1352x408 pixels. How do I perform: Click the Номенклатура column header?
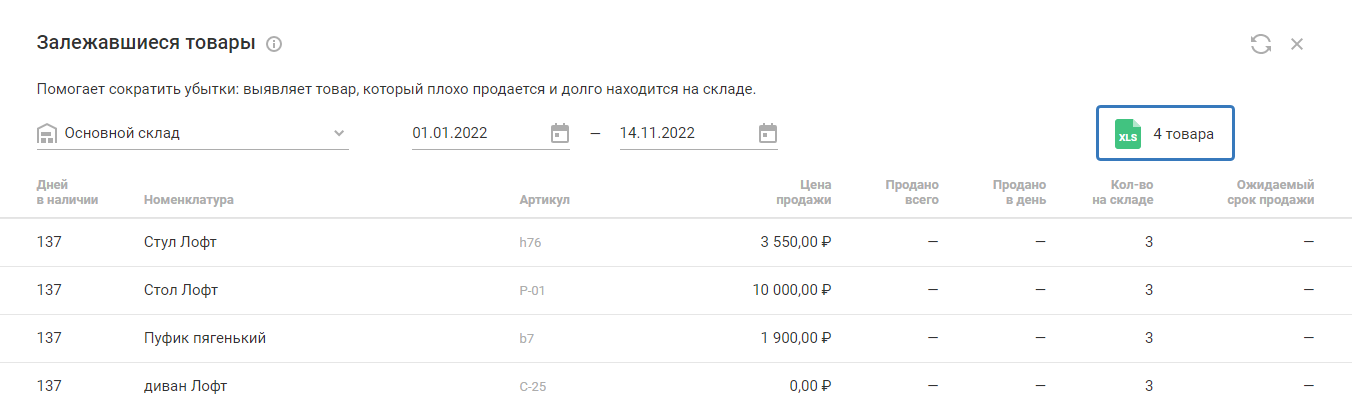point(188,200)
